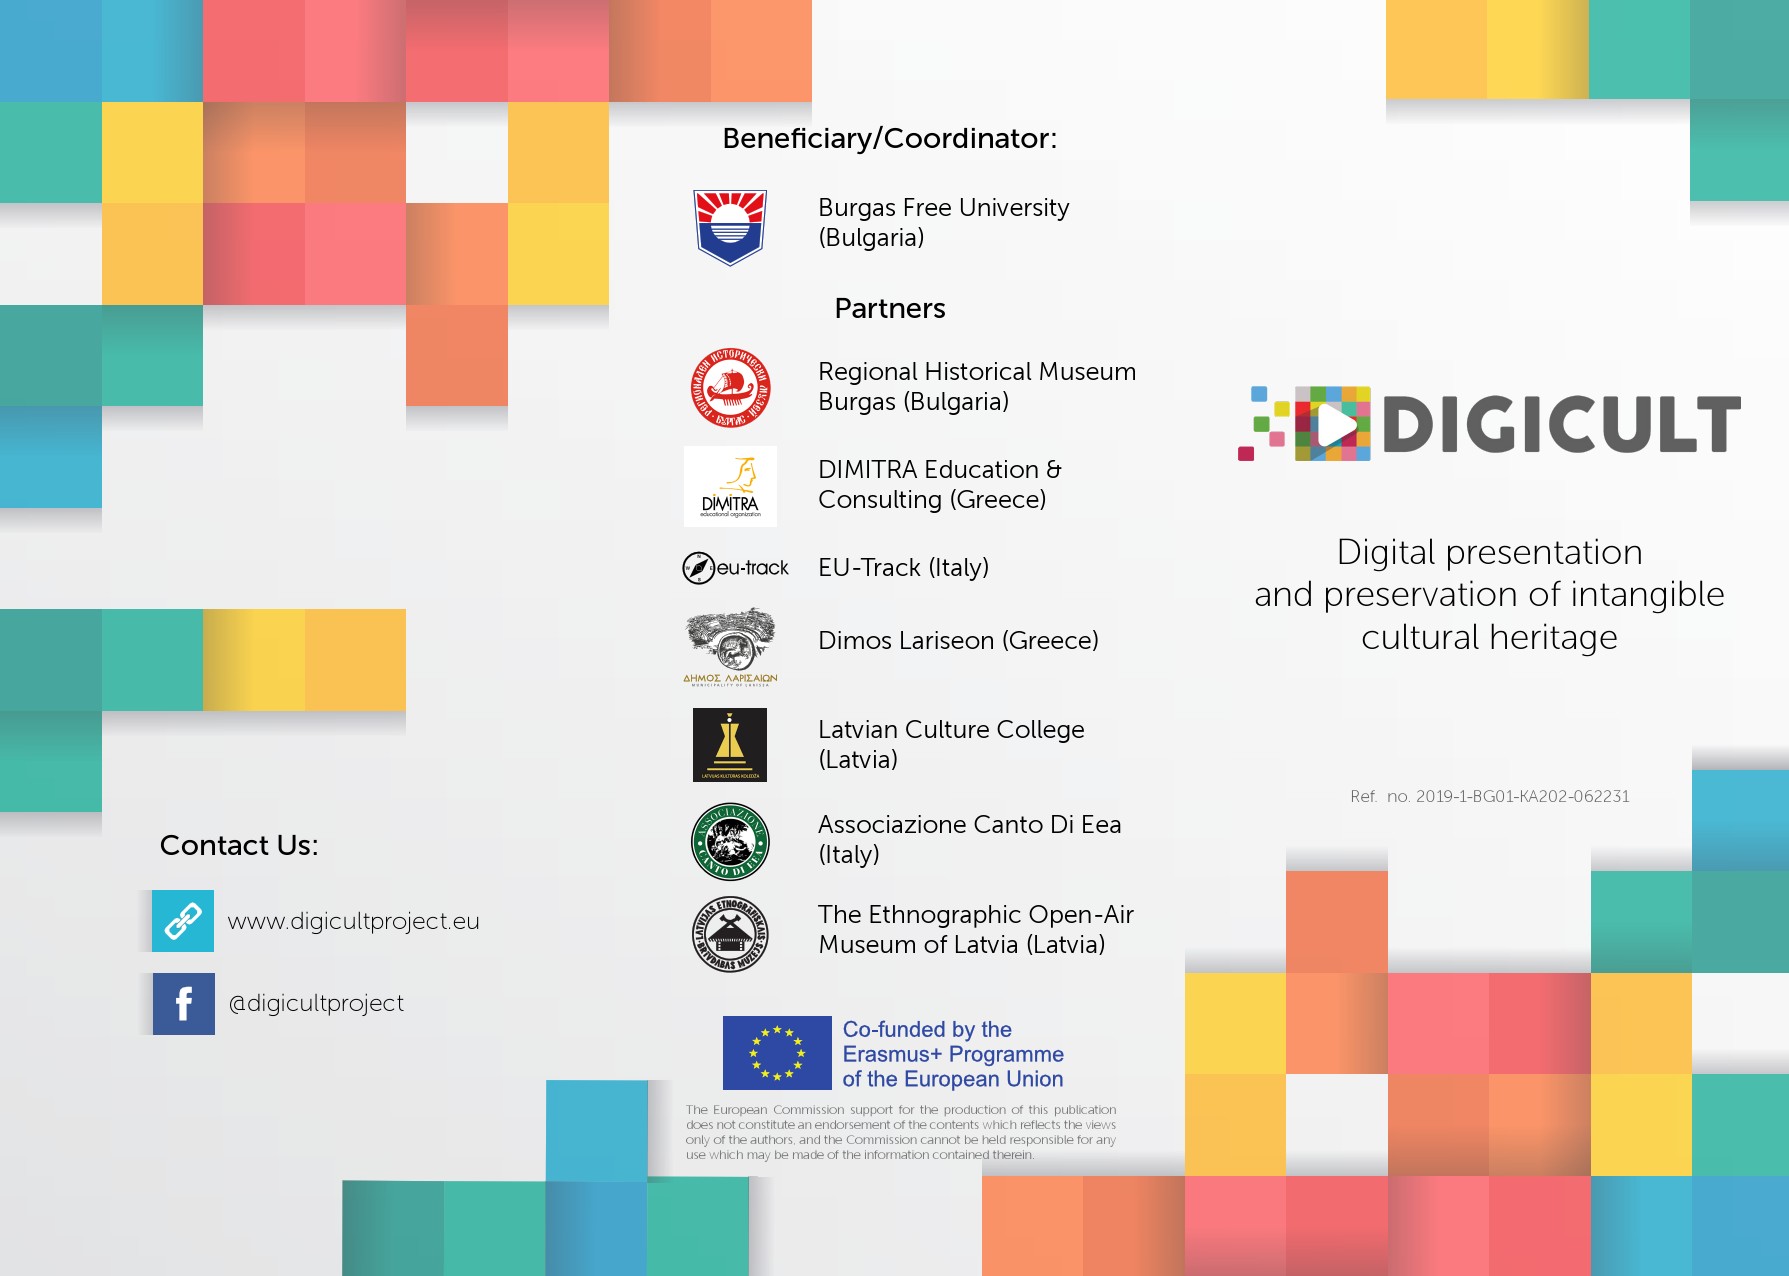Click the European Union flag emblem
This screenshot has height=1276, width=1789.
click(x=777, y=1053)
